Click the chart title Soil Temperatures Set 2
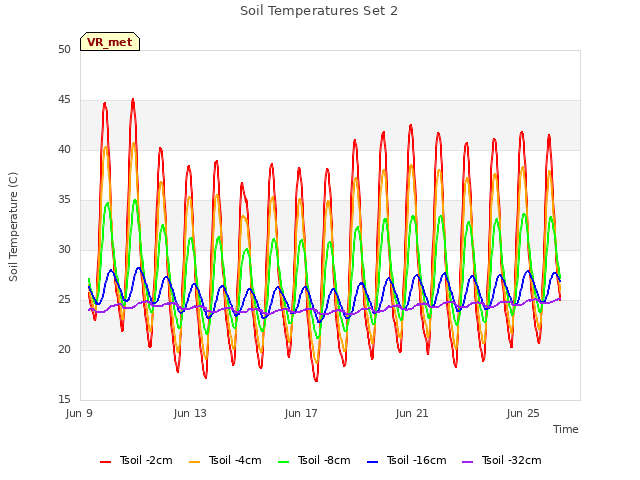Screen dimensions: 640x480 tap(319, 11)
